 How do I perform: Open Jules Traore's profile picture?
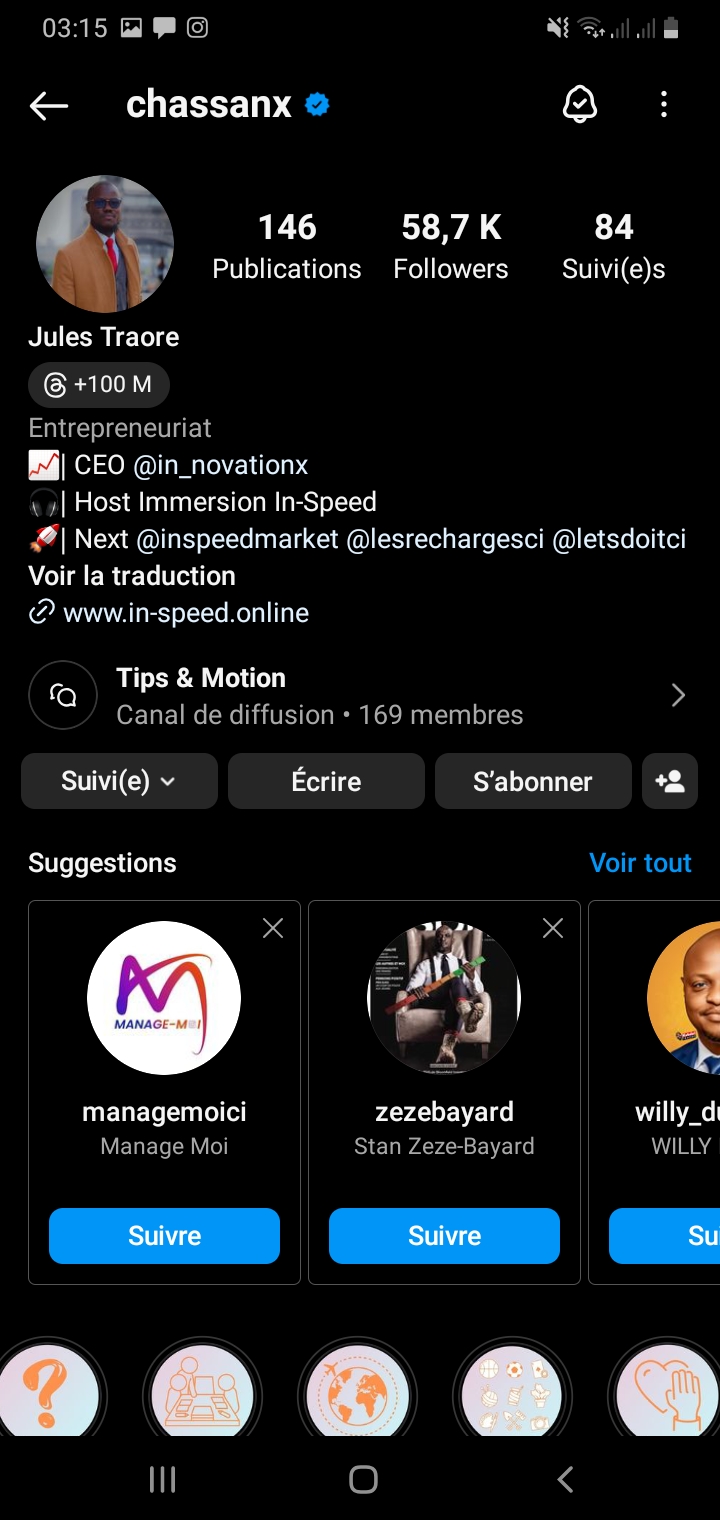(105, 244)
